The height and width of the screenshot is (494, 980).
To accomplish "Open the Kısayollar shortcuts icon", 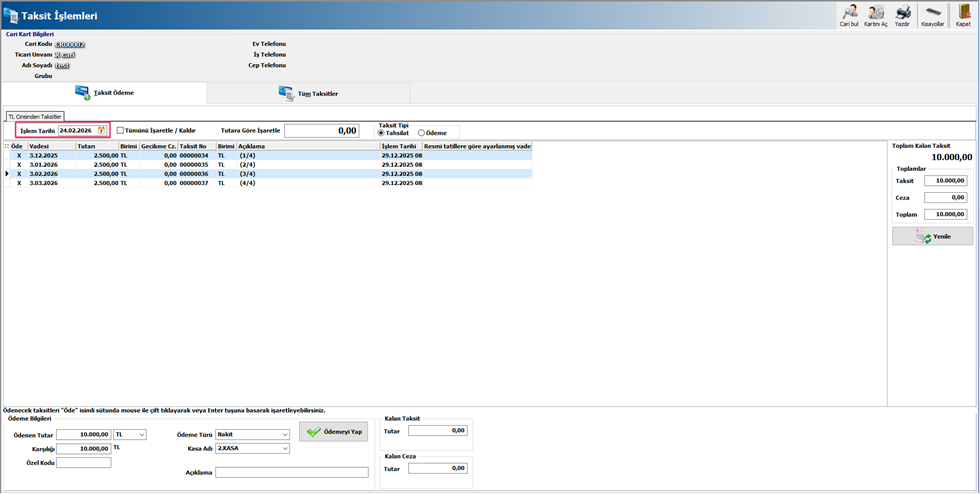I will tap(932, 13).
